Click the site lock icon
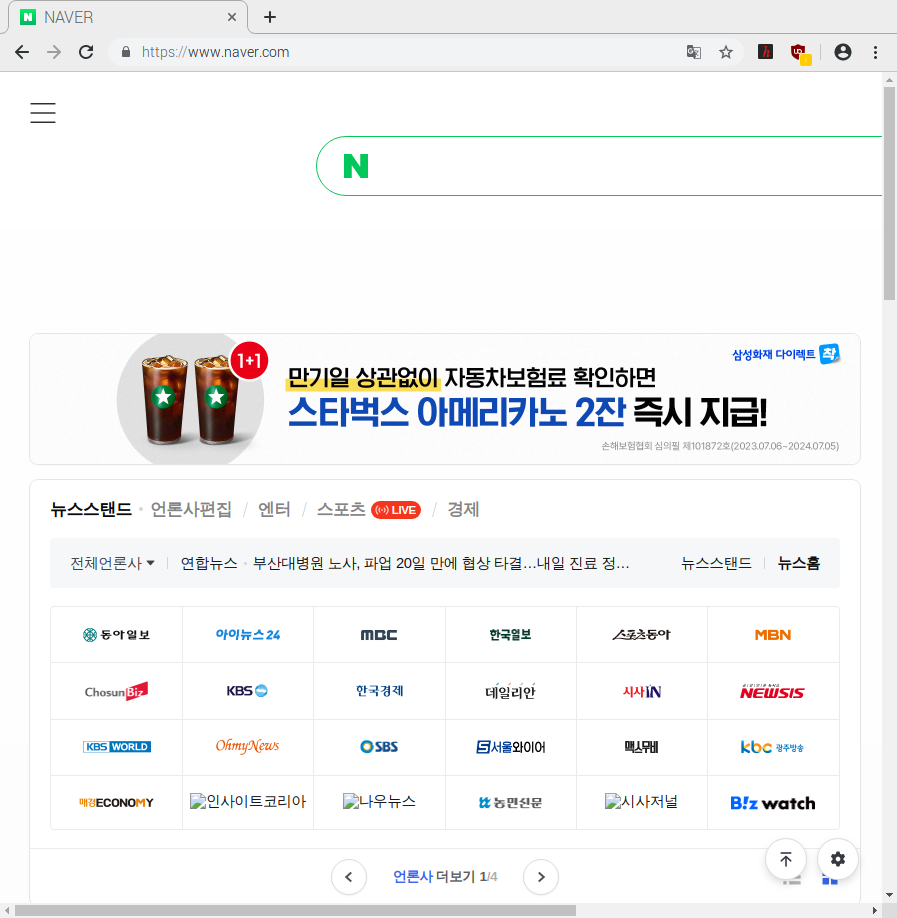 point(126,52)
